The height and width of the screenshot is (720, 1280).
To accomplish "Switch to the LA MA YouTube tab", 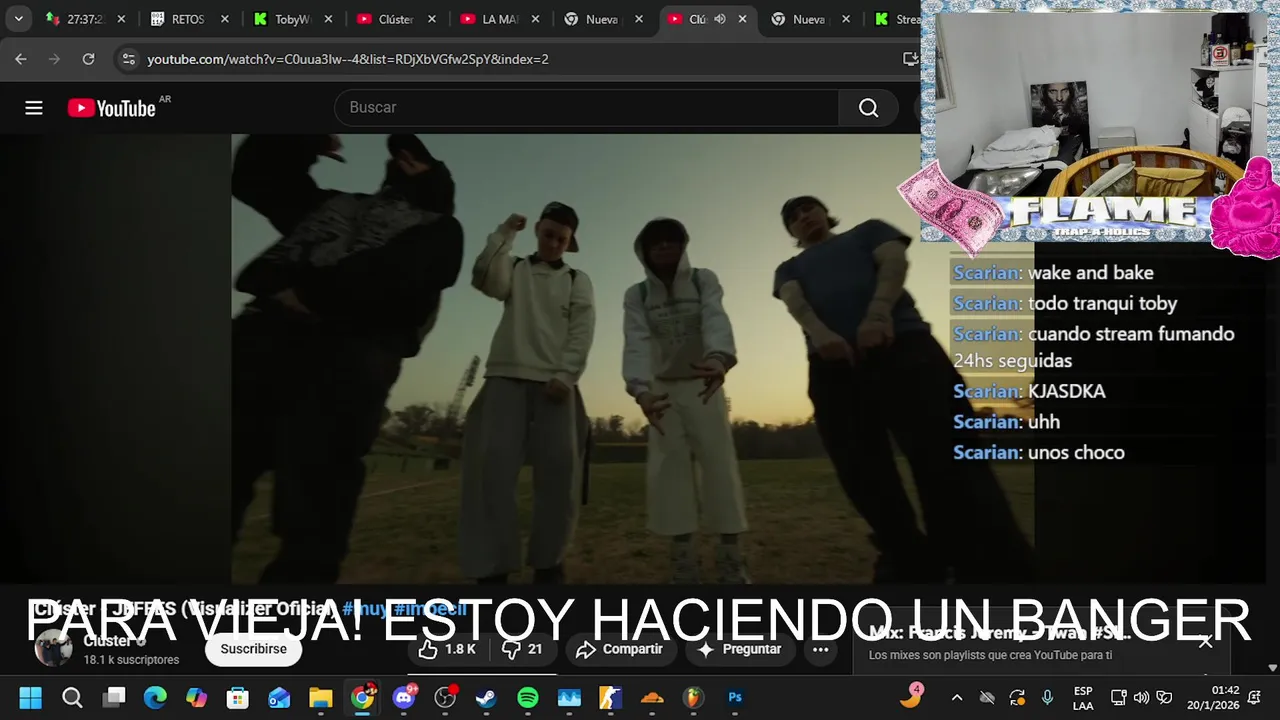I will (501, 19).
